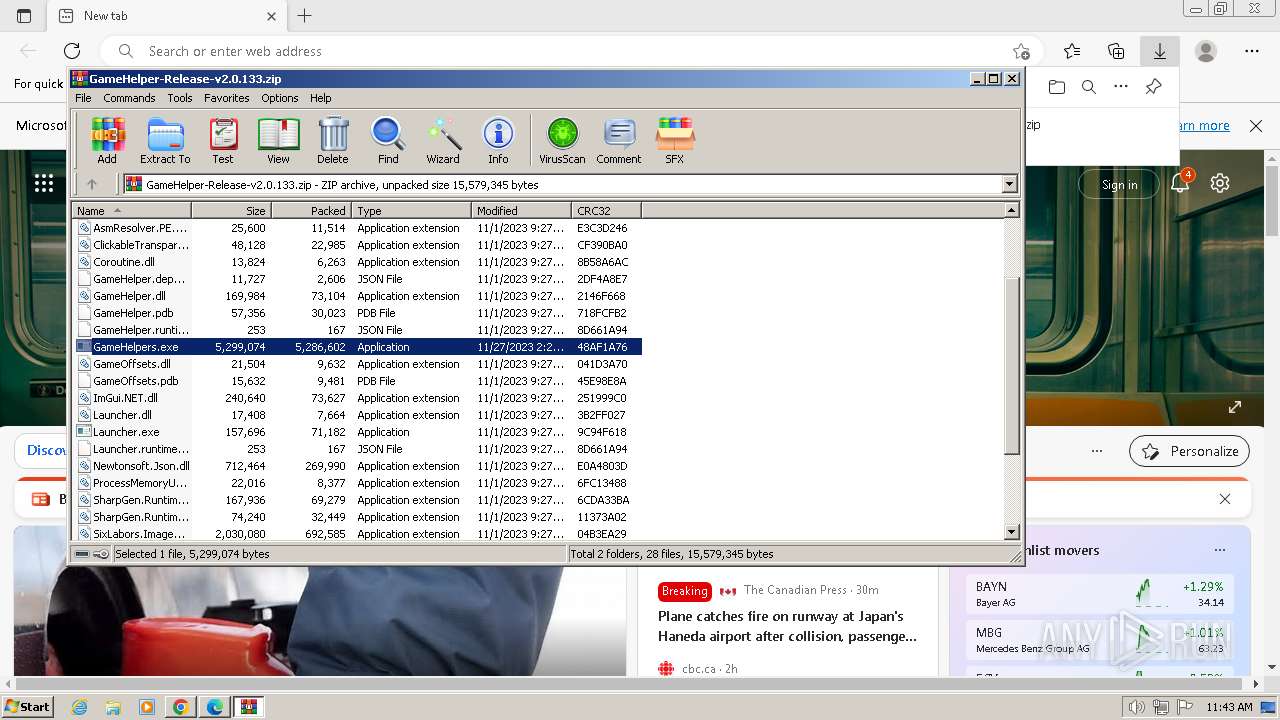Open the File menu

83,98
